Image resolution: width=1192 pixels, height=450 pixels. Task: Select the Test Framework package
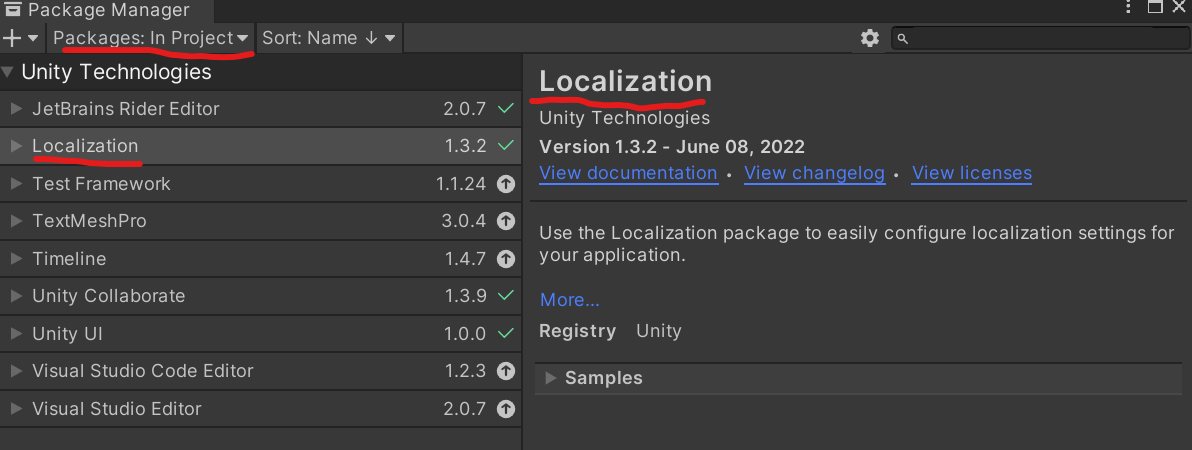click(261, 183)
